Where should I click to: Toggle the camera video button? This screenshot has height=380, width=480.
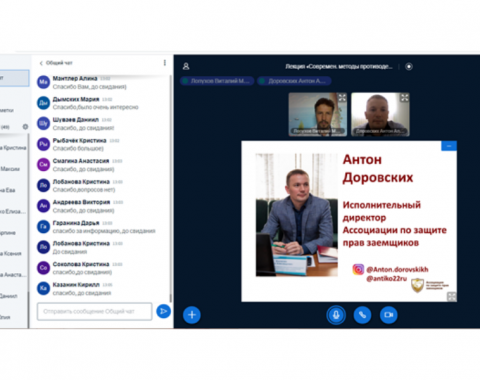coord(389,315)
